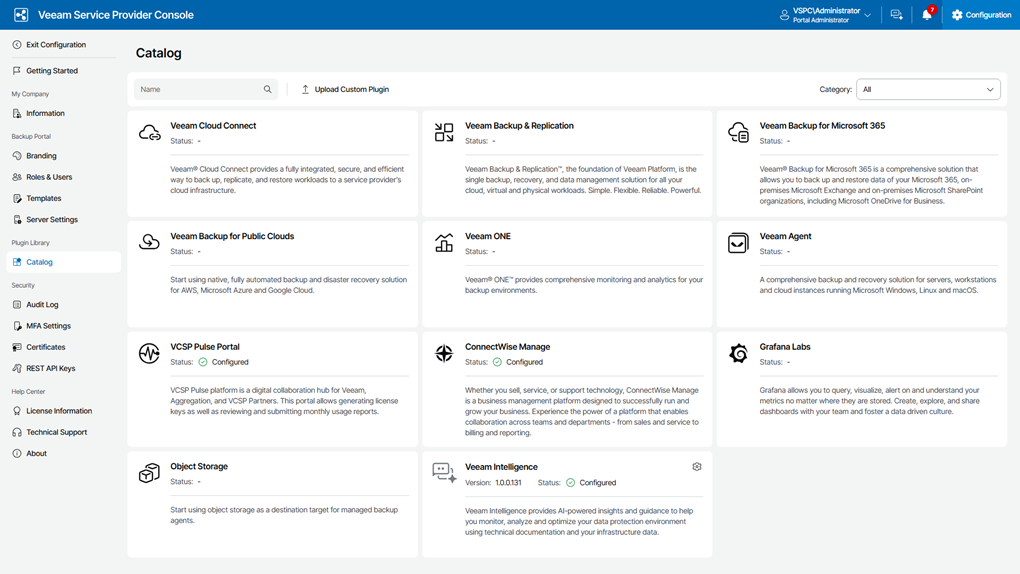Click the Name search field
This screenshot has height=574, width=1020.
point(206,89)
